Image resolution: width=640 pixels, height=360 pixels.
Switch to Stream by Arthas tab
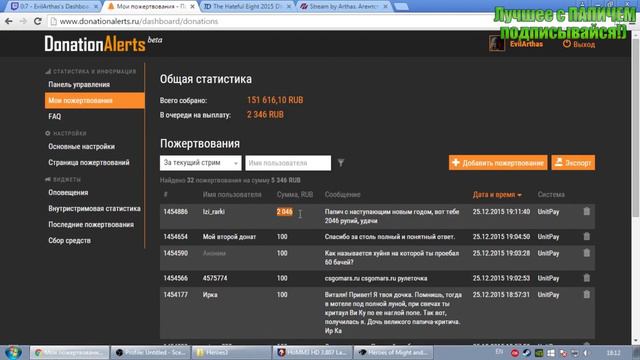pyautogui.click(x=344, y=7)
